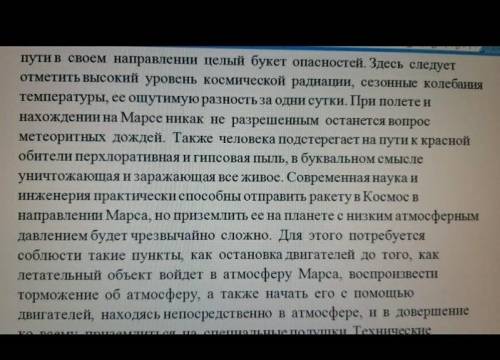Click the word "обители"
The image size is (500, 360).
tap(46, 156)
